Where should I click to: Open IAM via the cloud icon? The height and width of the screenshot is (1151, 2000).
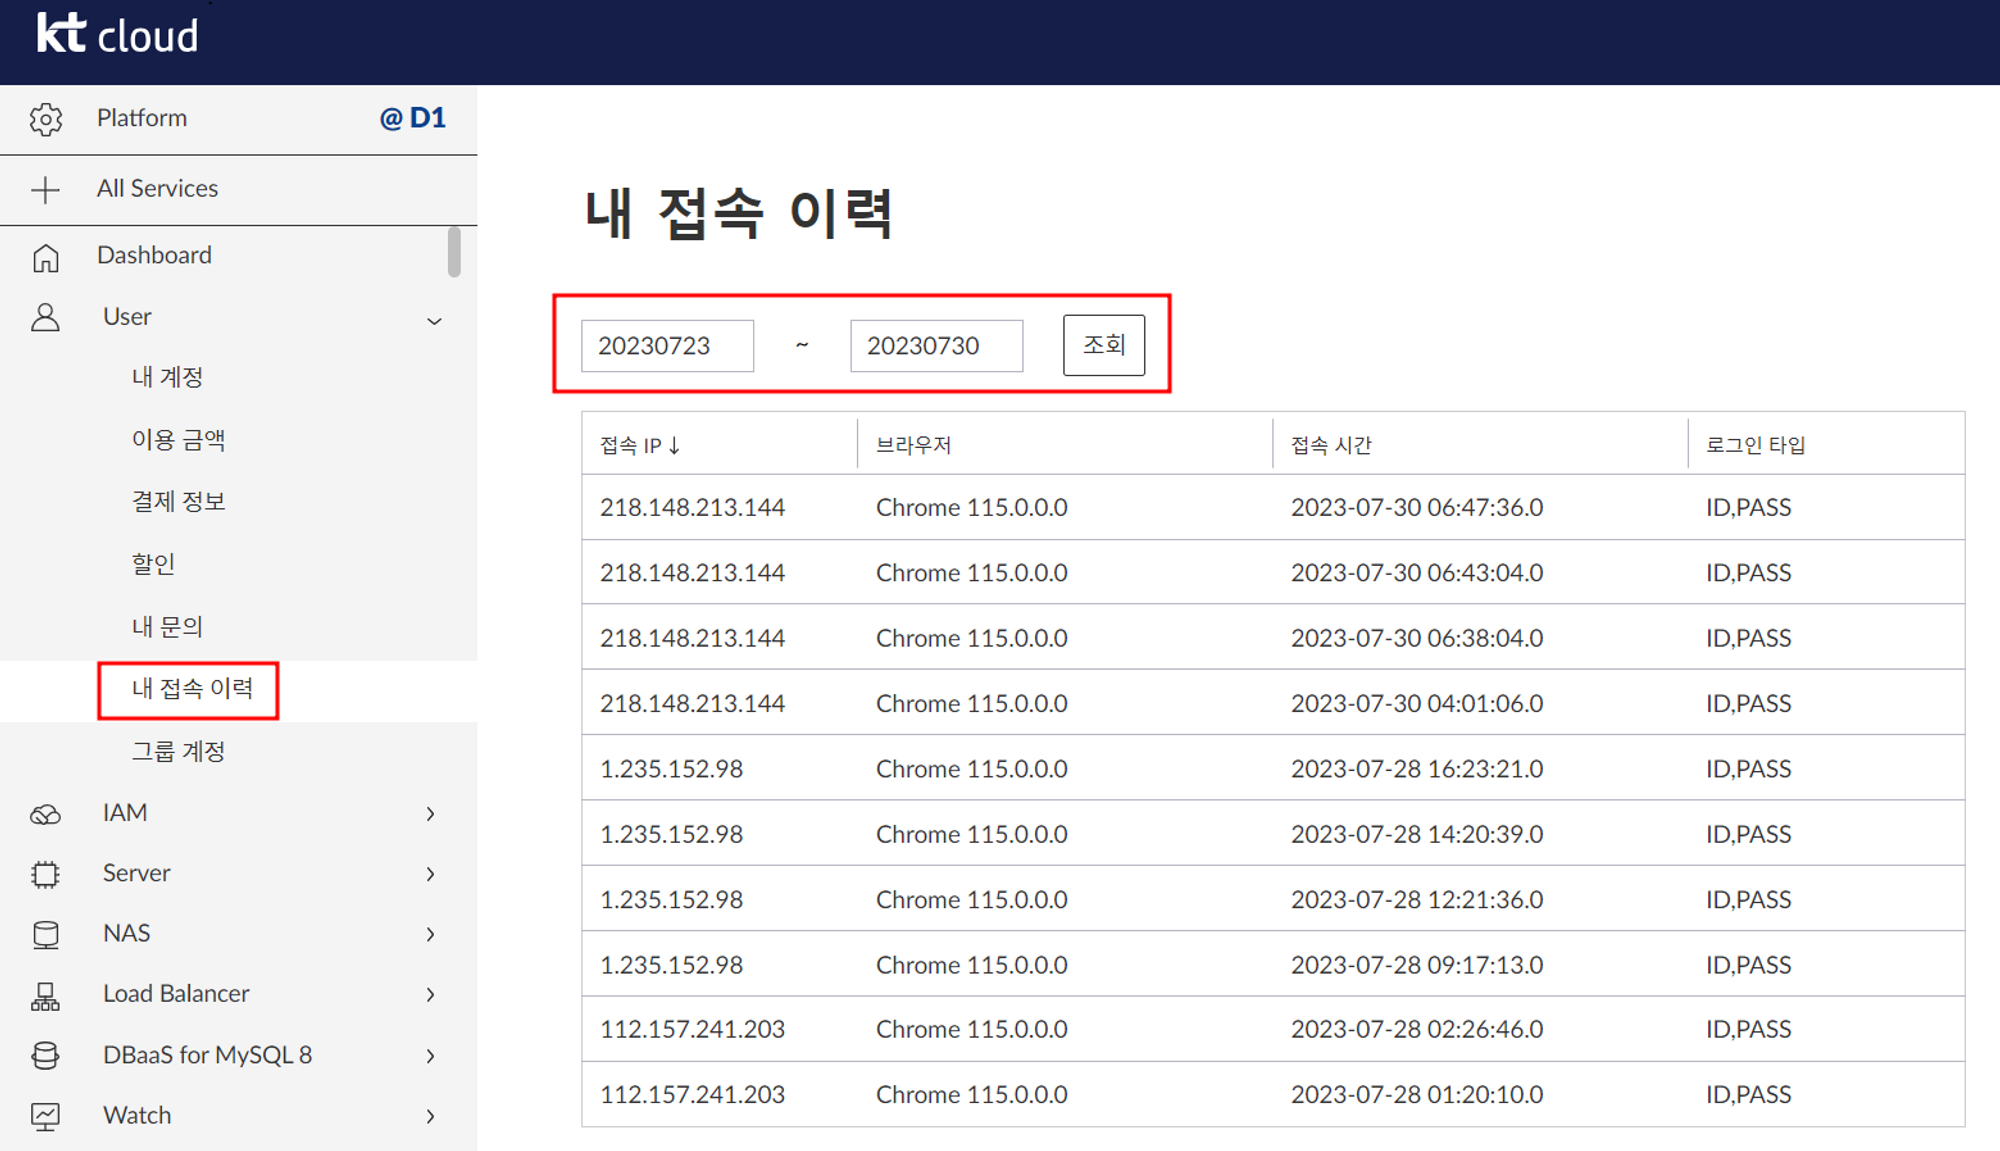coord(46,813)
